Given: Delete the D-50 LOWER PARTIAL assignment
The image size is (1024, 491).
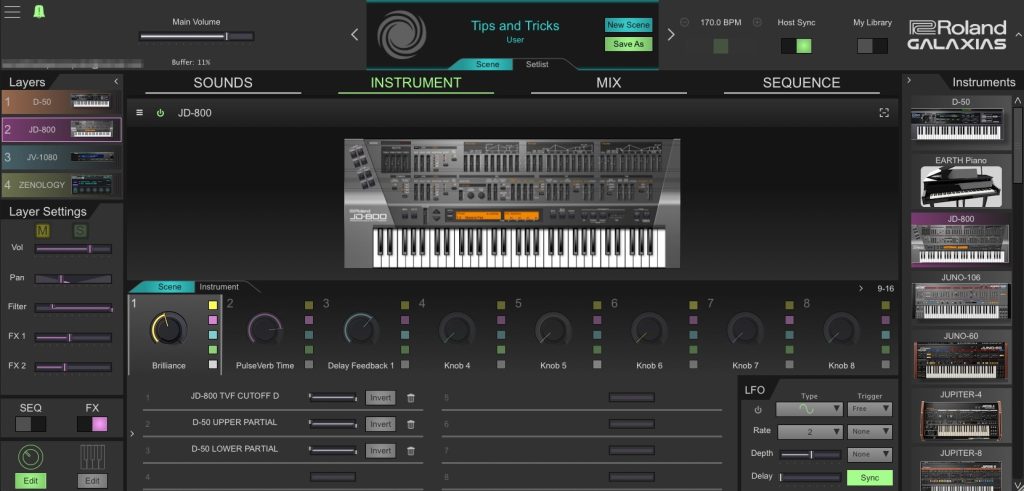Looking at the screenshot, I should tap(411, 451).
